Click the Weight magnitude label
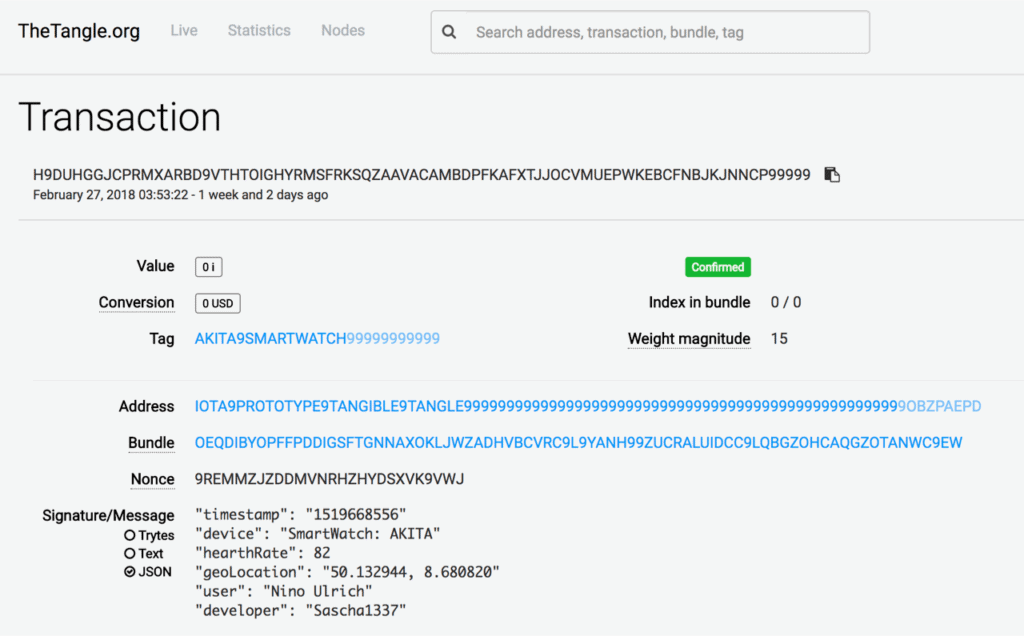This screenshot has height=636, width=1024. click(x=689, y=339)
